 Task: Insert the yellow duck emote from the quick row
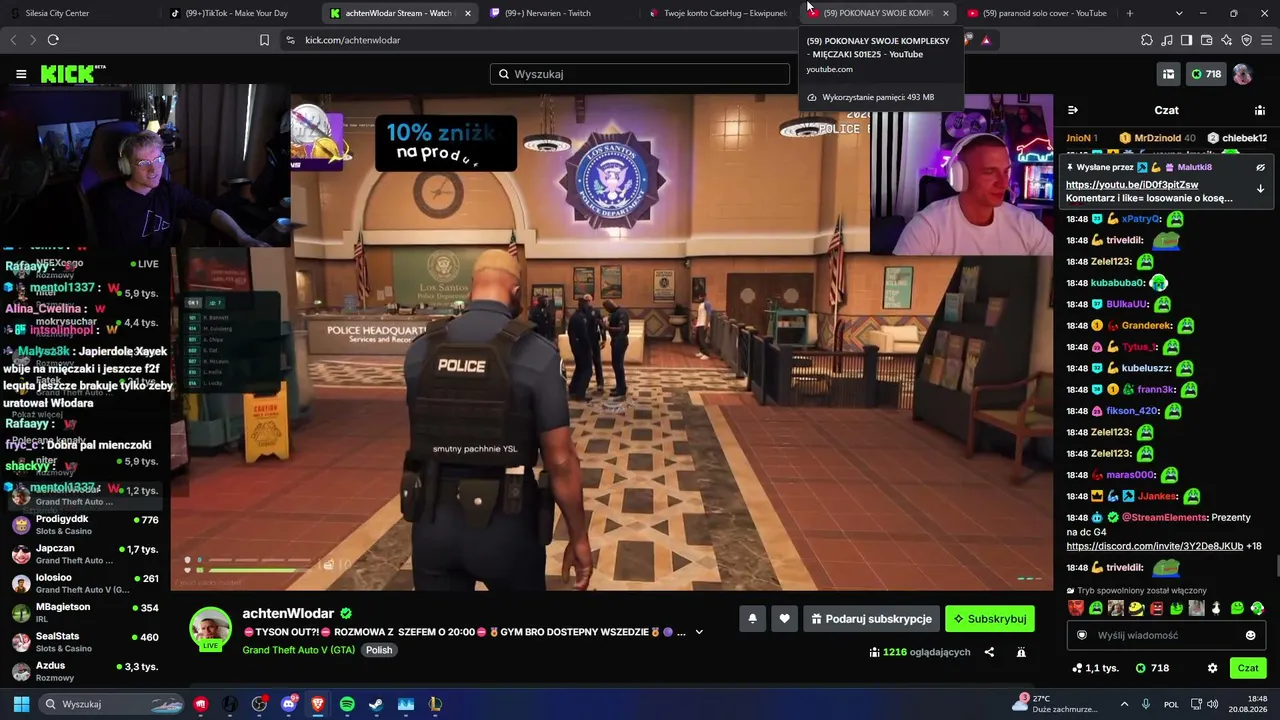pyautogui.click(x=1136, y=608)
